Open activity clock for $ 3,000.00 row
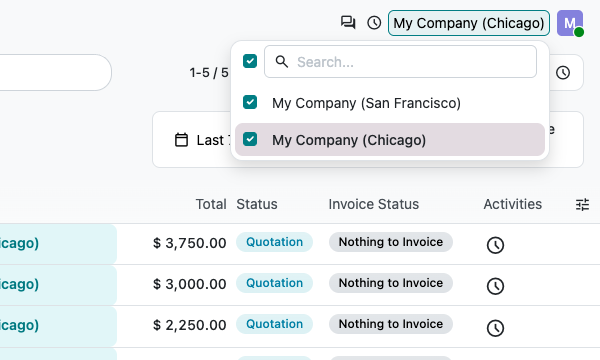 [x=495, y=286]
